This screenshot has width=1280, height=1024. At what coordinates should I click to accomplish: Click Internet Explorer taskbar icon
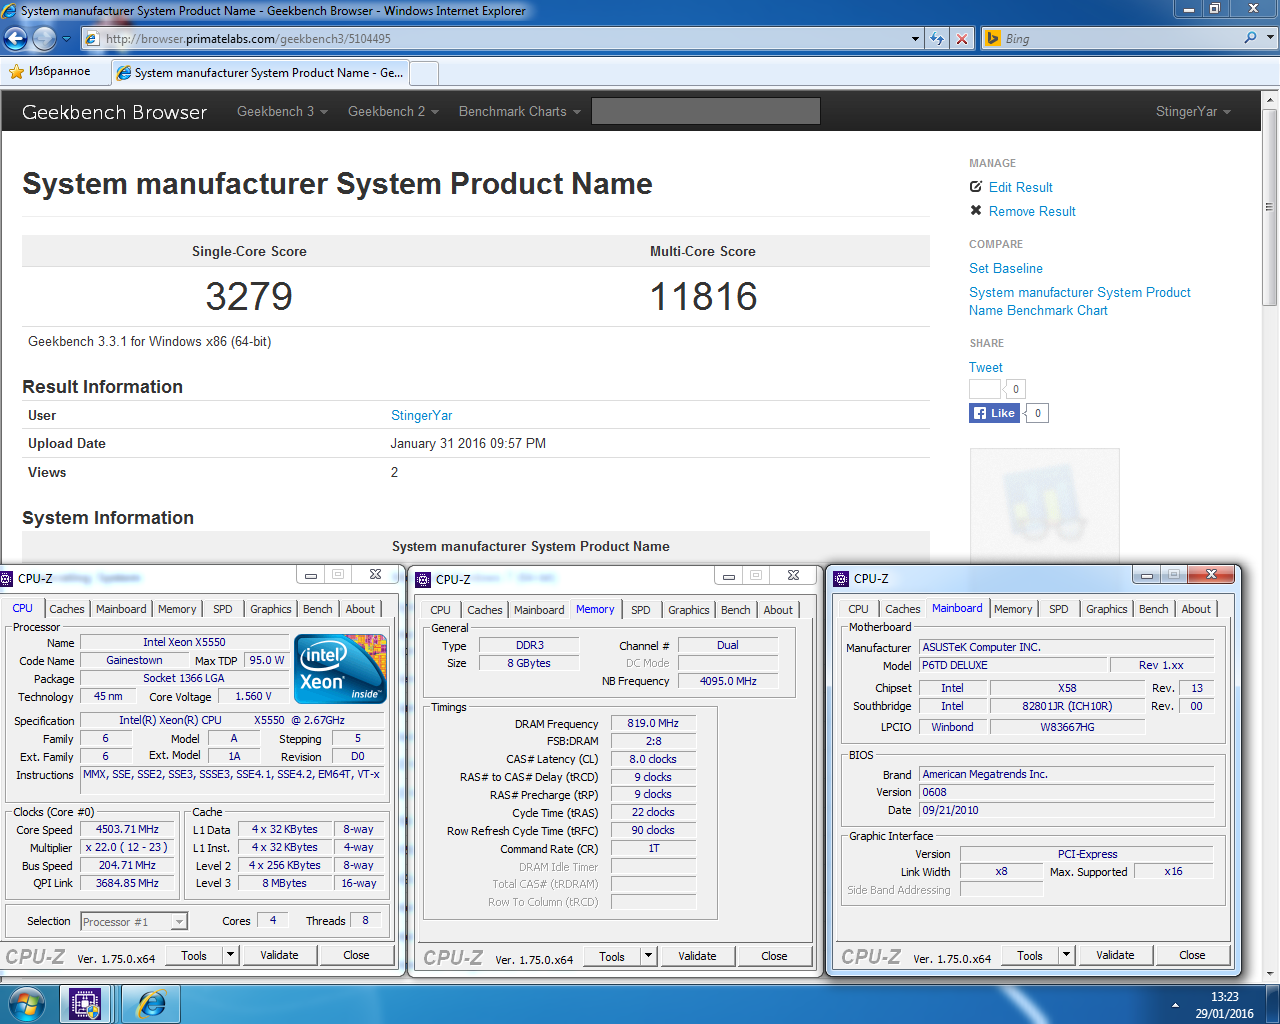click(x=151, y=1003)
